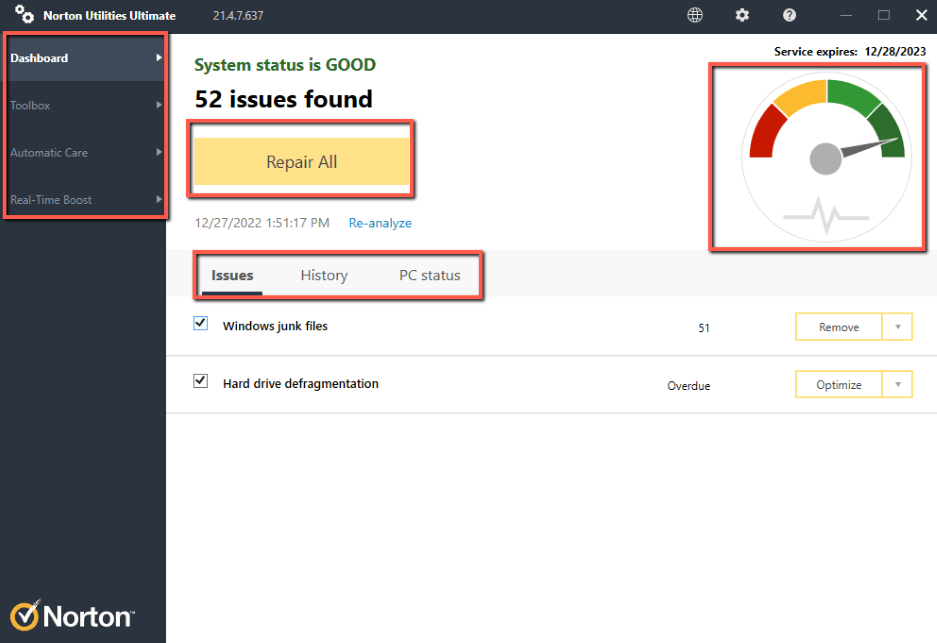Click the Hard drive defragmentation label
Image resolution: width=937 pixels, height=643 pixels.
tap(301, 384)
